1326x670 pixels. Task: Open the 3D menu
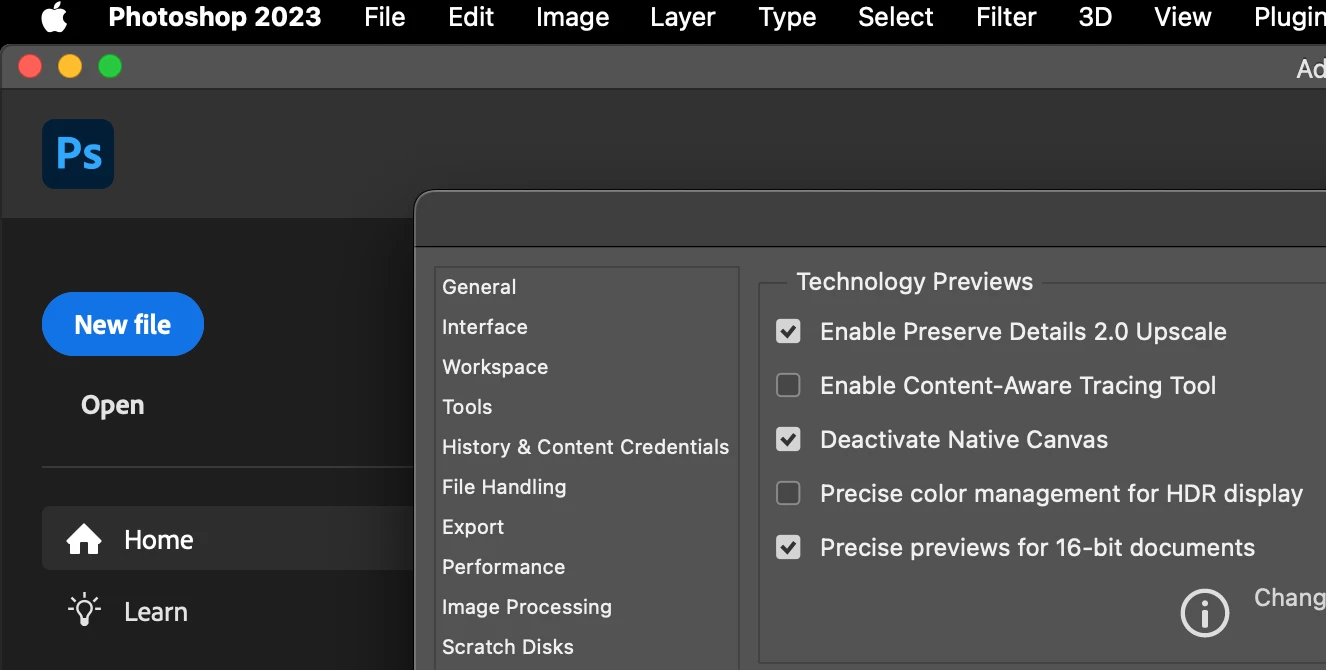click(x=1095, y=17)
